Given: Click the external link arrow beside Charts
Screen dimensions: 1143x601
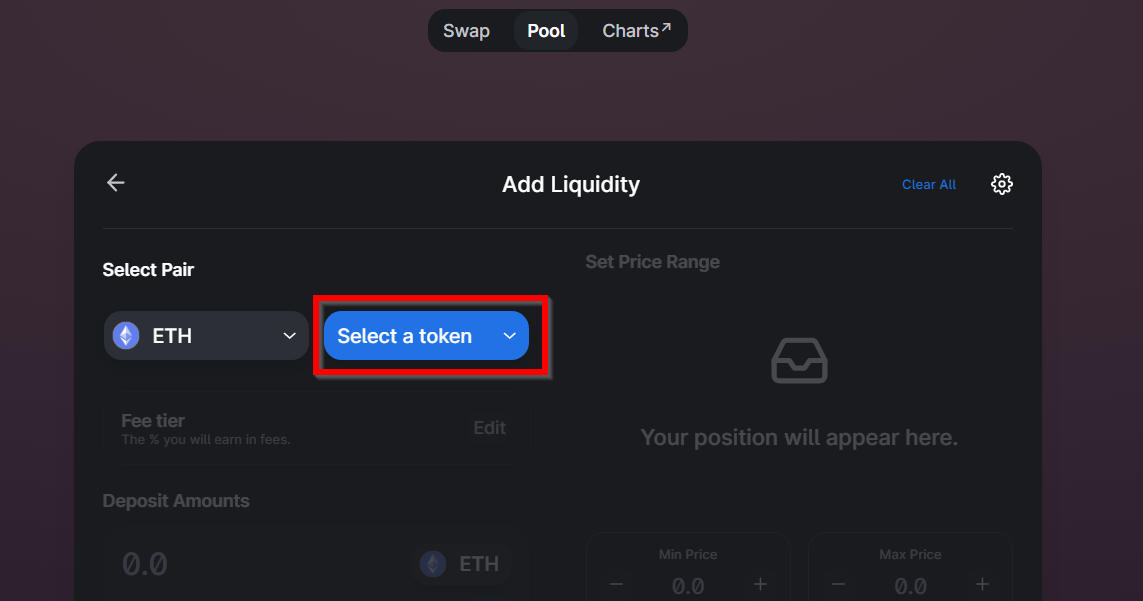Looking at the screenshot, I should click(666, 27).
